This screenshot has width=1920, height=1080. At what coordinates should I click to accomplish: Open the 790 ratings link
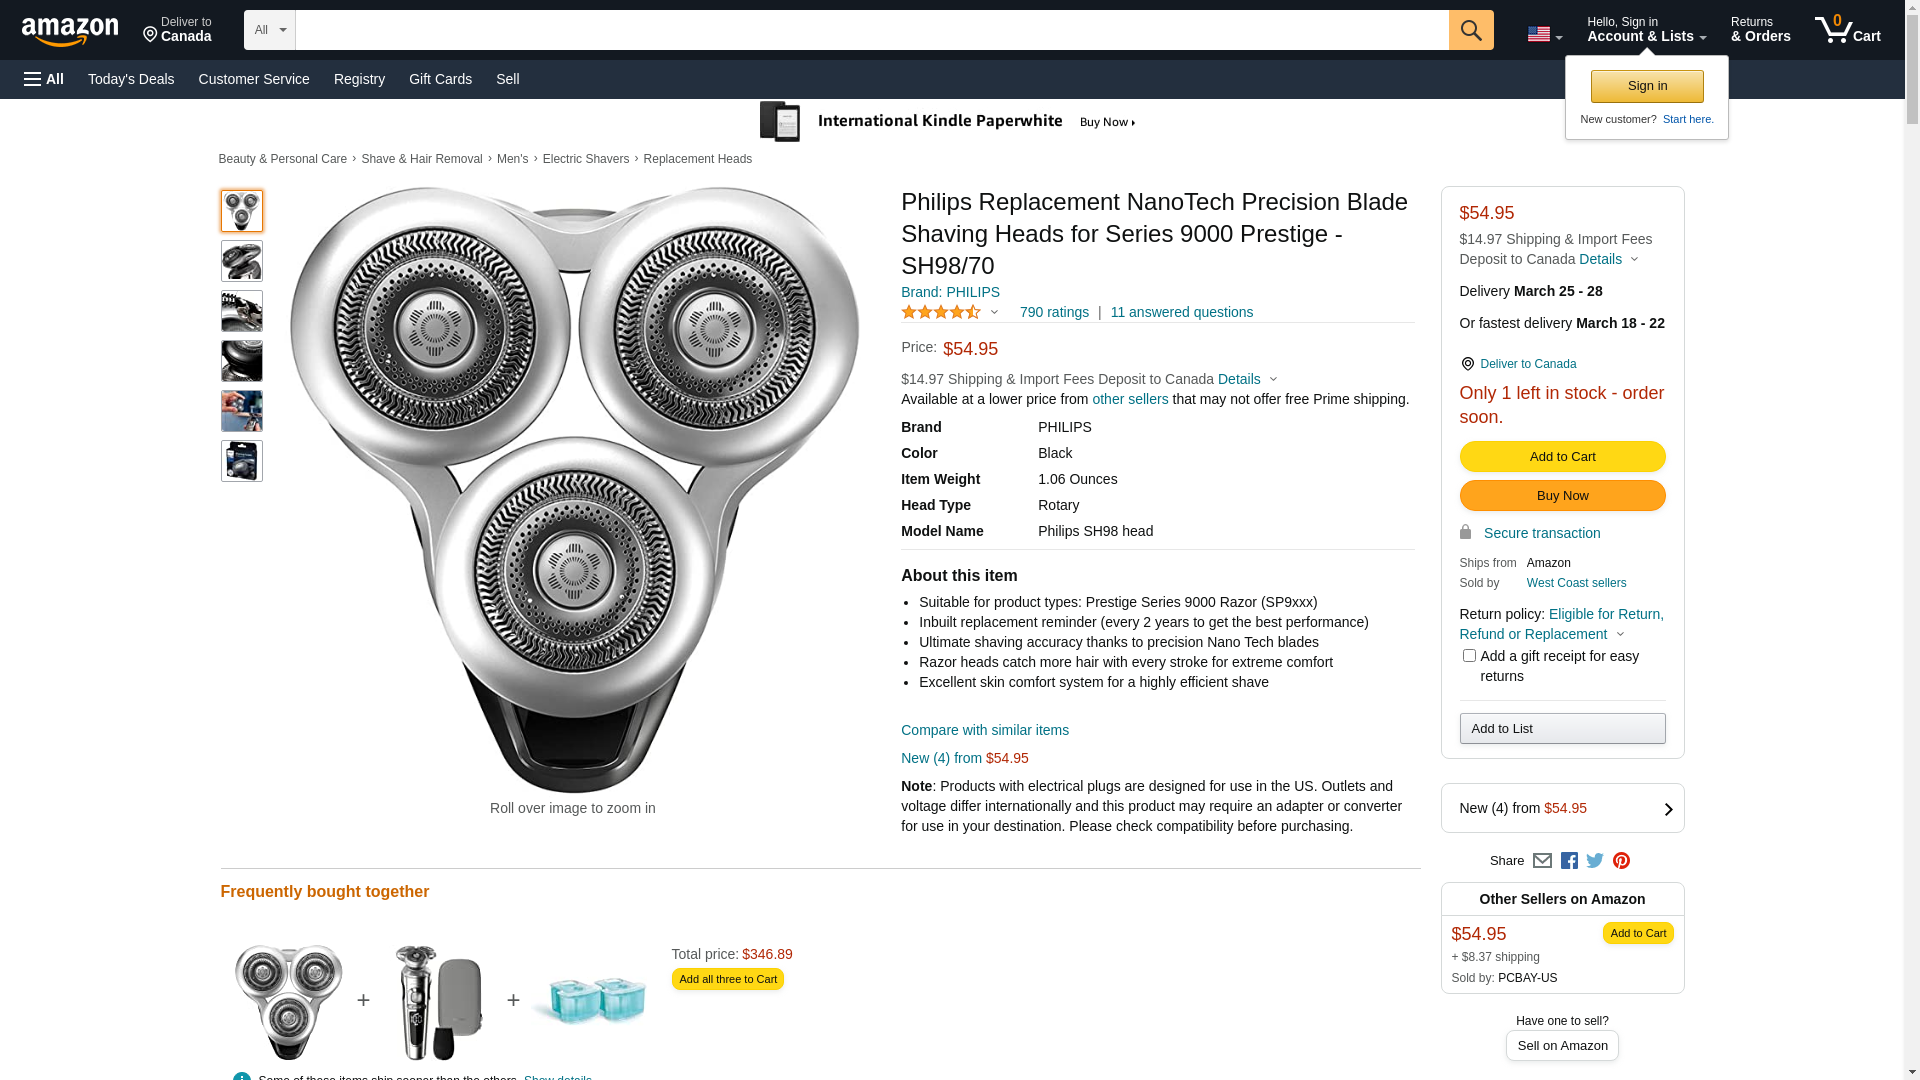point(1054,312)
